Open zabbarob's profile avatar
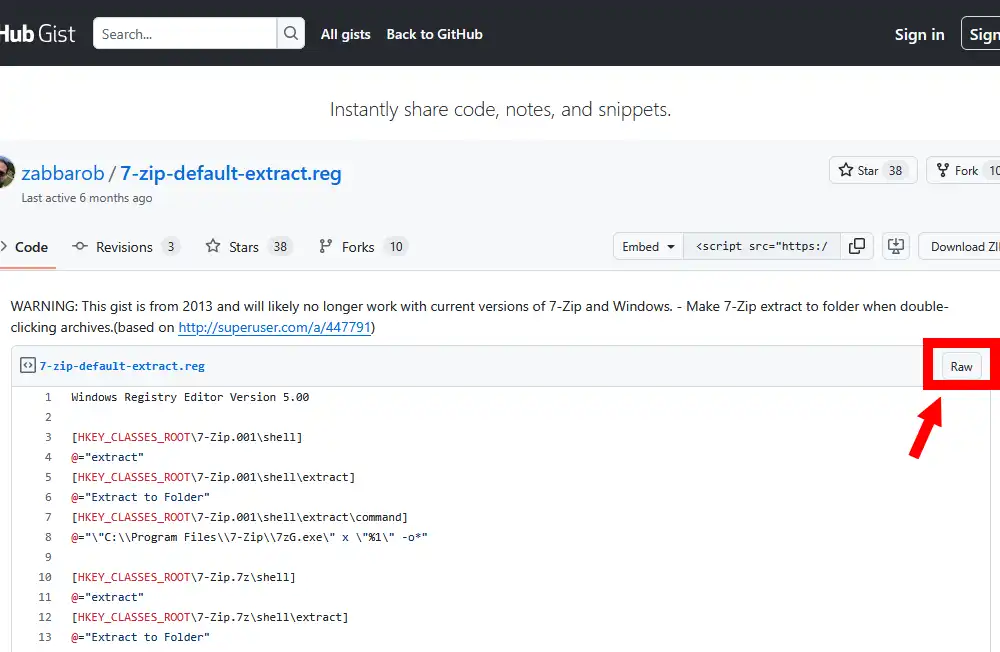 pos(6,172)
